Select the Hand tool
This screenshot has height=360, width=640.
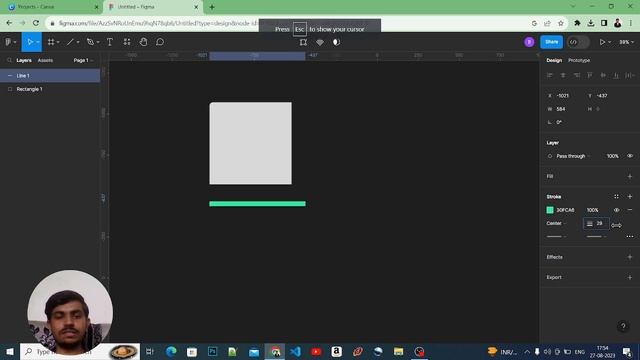click(143, 42)
